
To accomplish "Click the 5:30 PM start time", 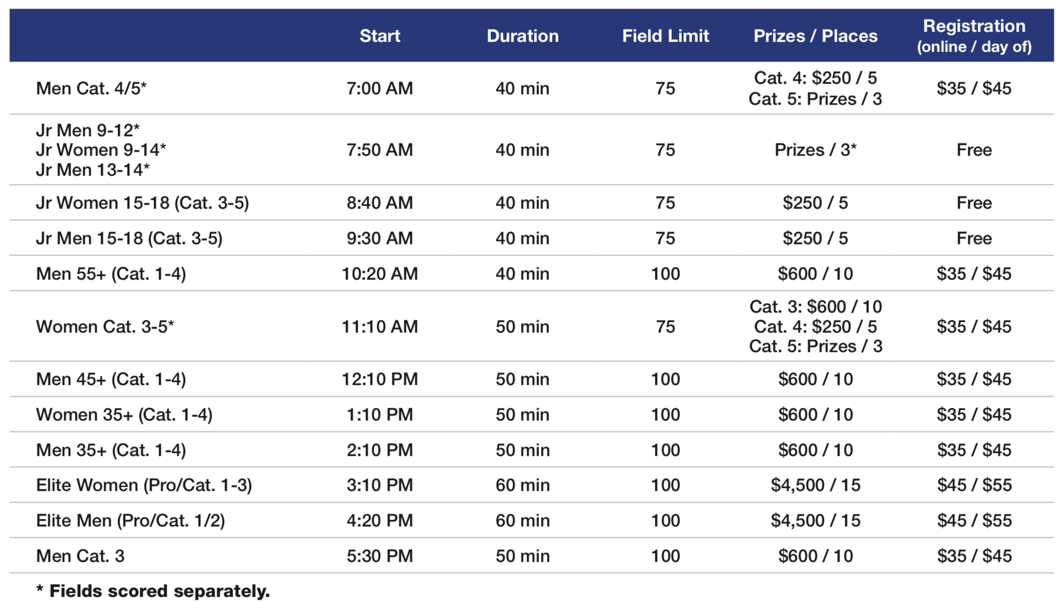I will [x=380, y=556].
